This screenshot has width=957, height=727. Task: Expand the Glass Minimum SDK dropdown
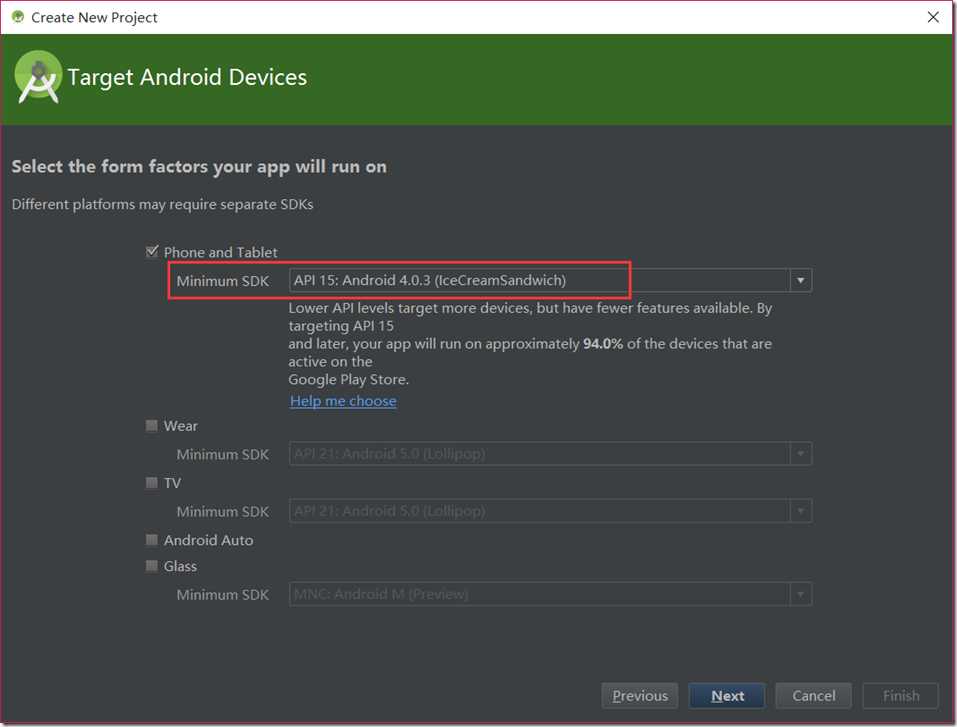pos(800,594)
